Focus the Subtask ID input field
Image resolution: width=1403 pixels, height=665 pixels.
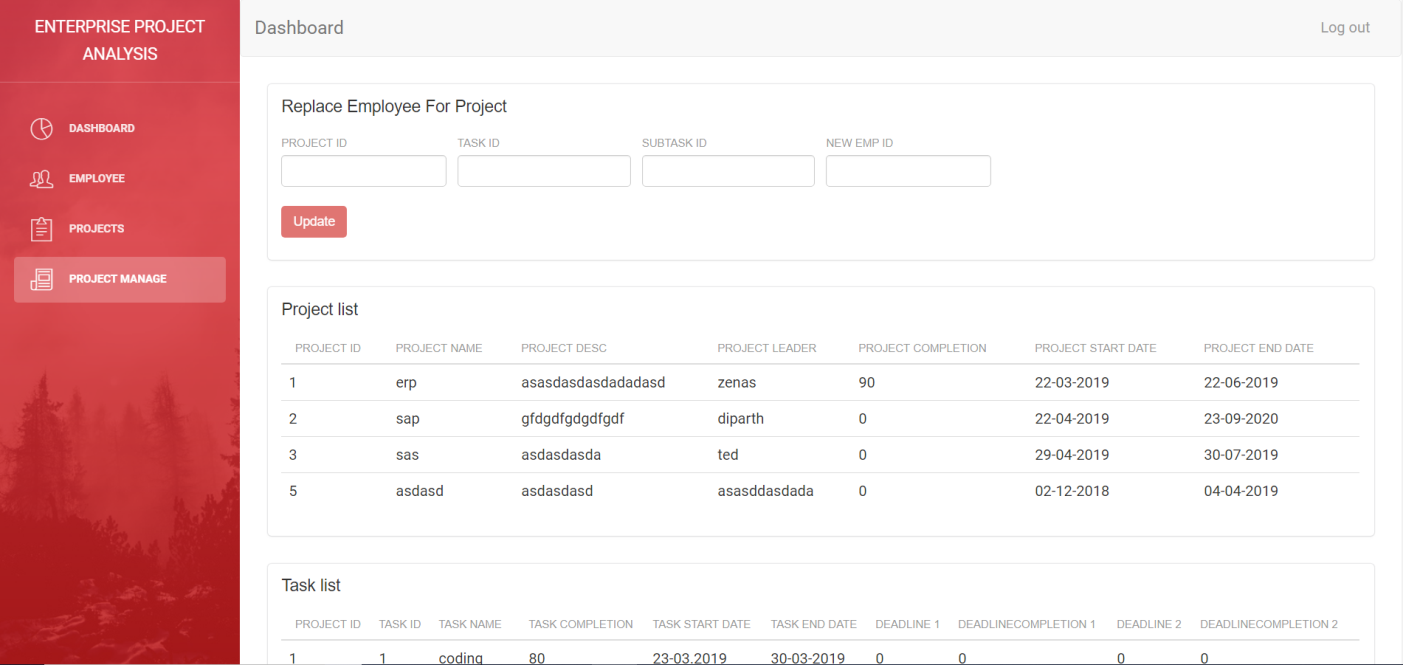click(x=728, y=171)
